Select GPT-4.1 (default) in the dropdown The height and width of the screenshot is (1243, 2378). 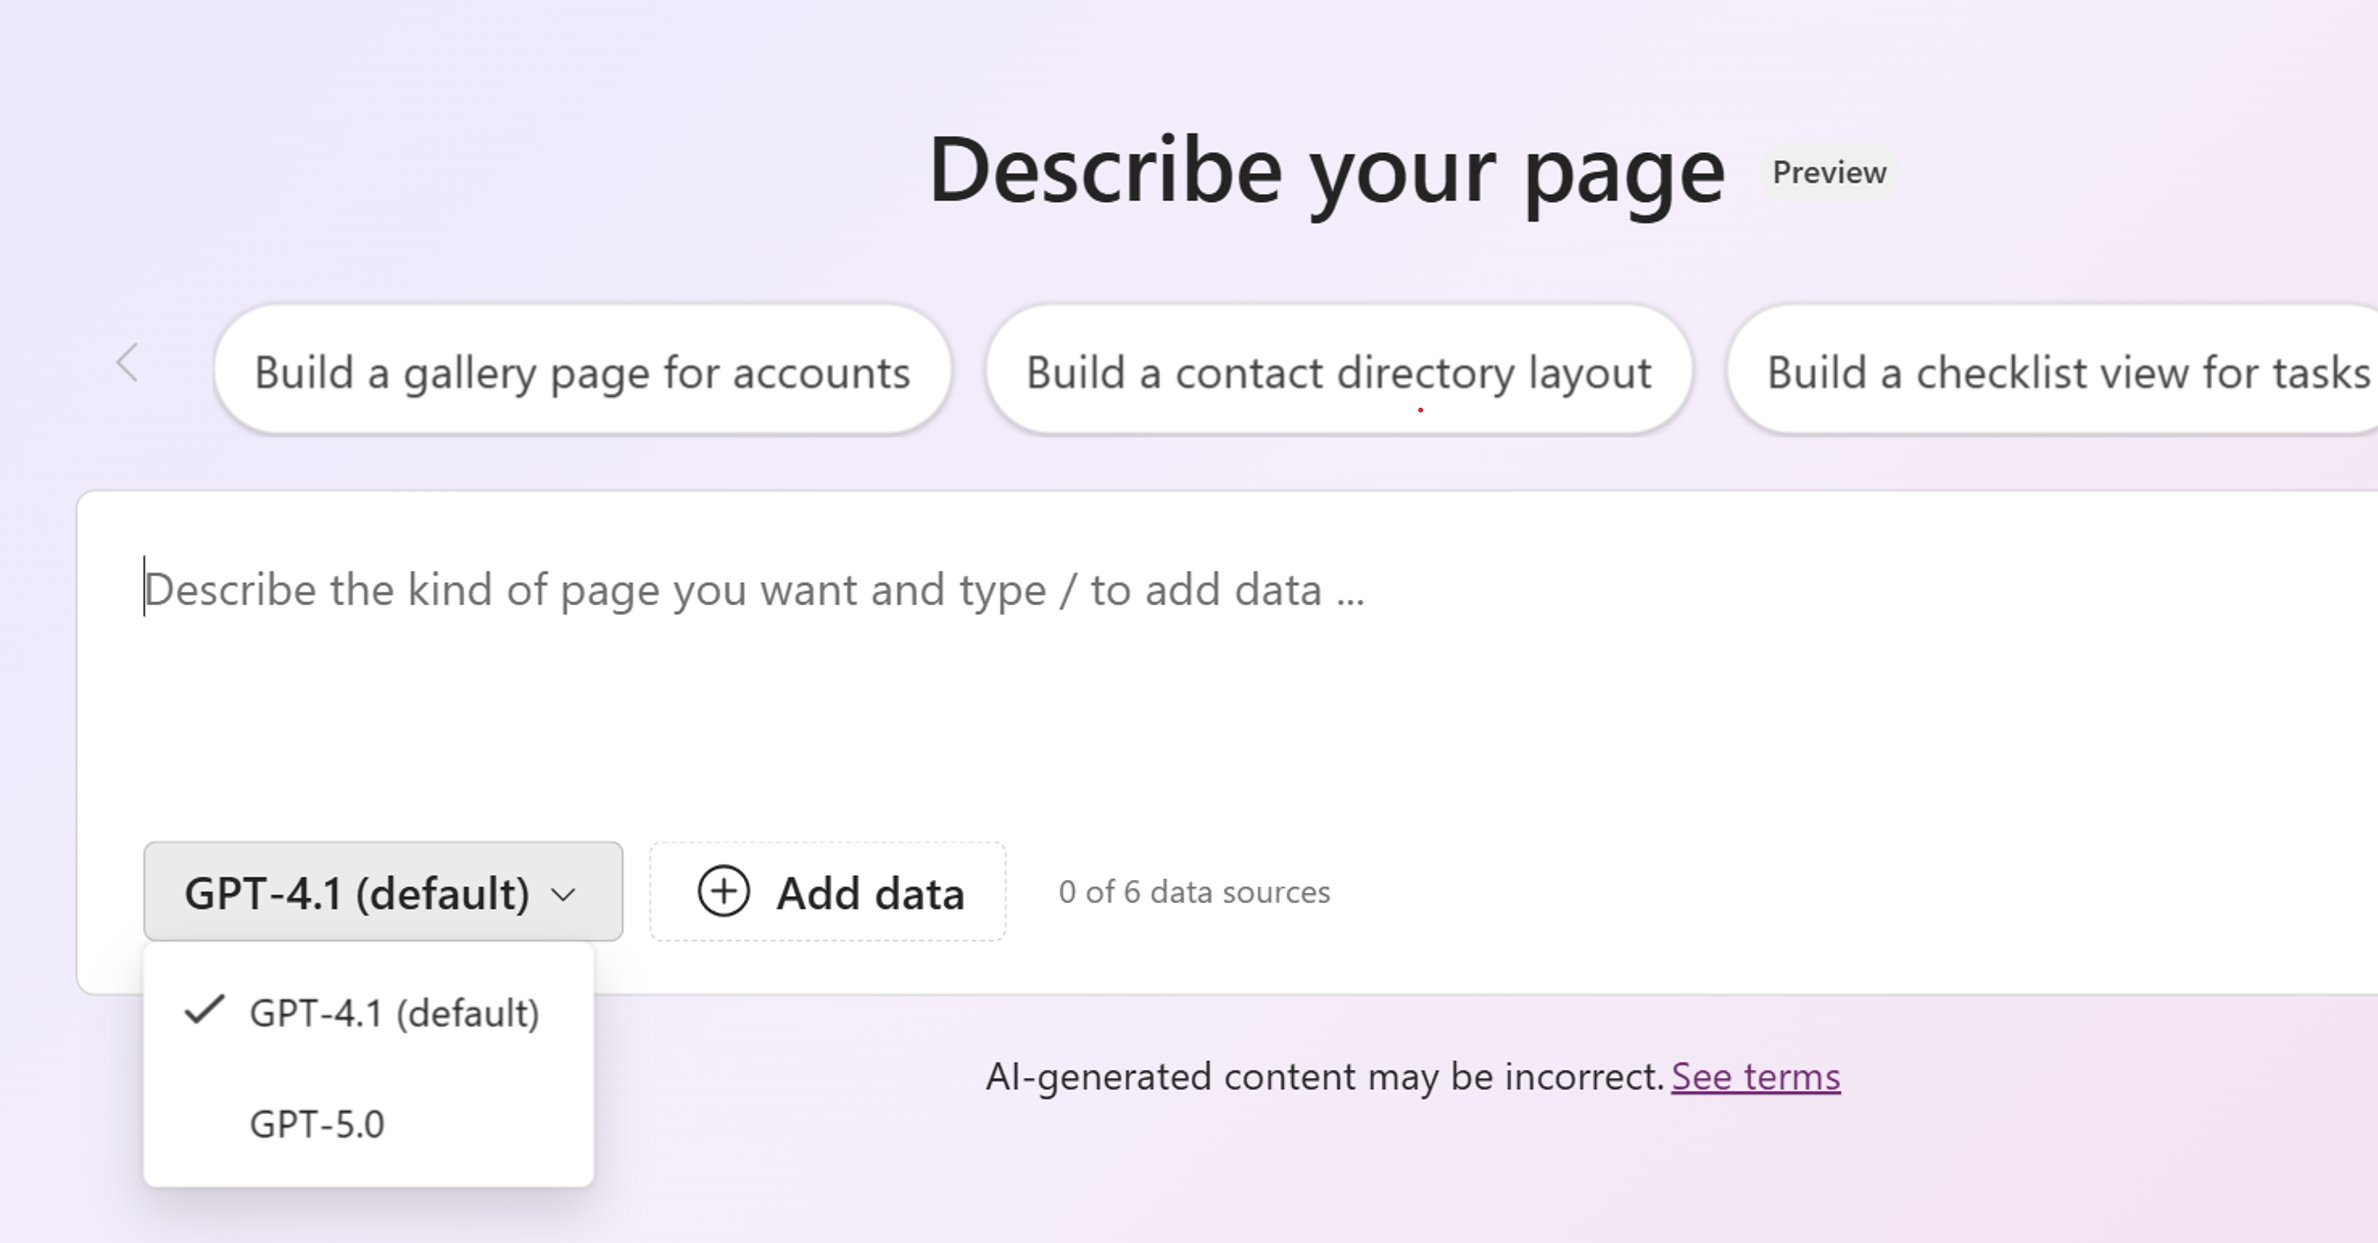tap(396, 1012)
